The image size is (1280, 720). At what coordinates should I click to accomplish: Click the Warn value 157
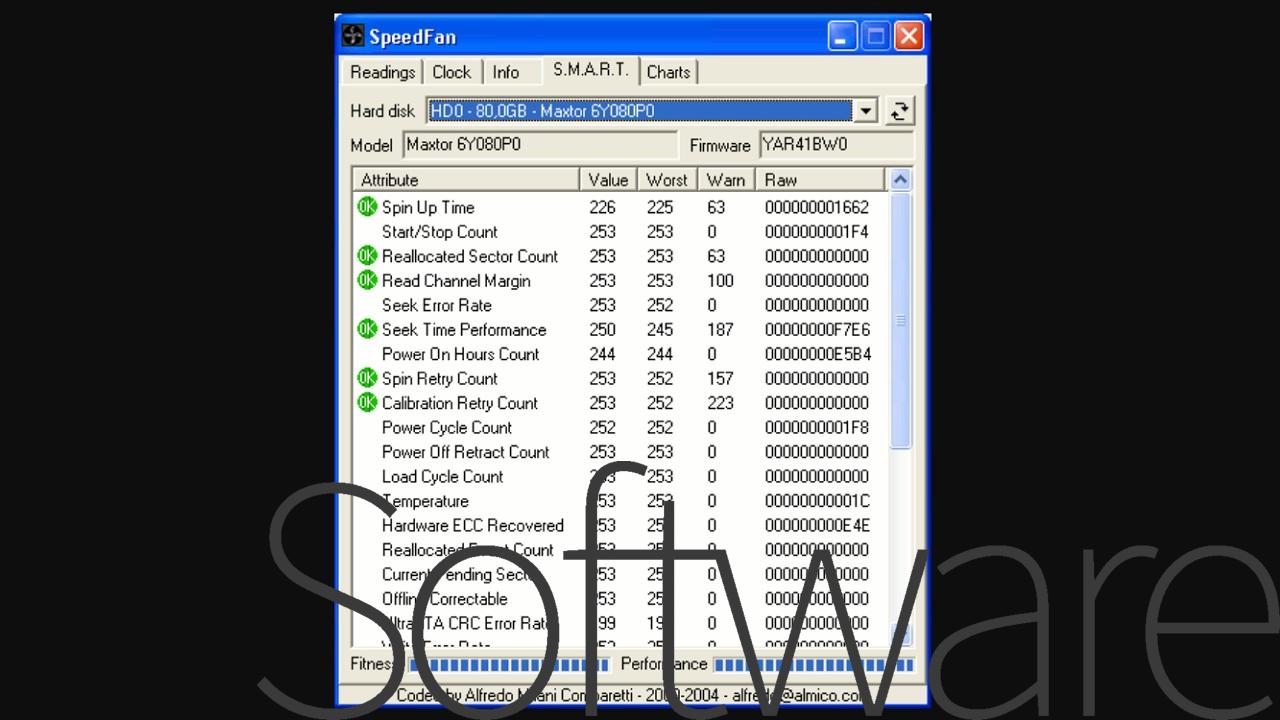720,379
